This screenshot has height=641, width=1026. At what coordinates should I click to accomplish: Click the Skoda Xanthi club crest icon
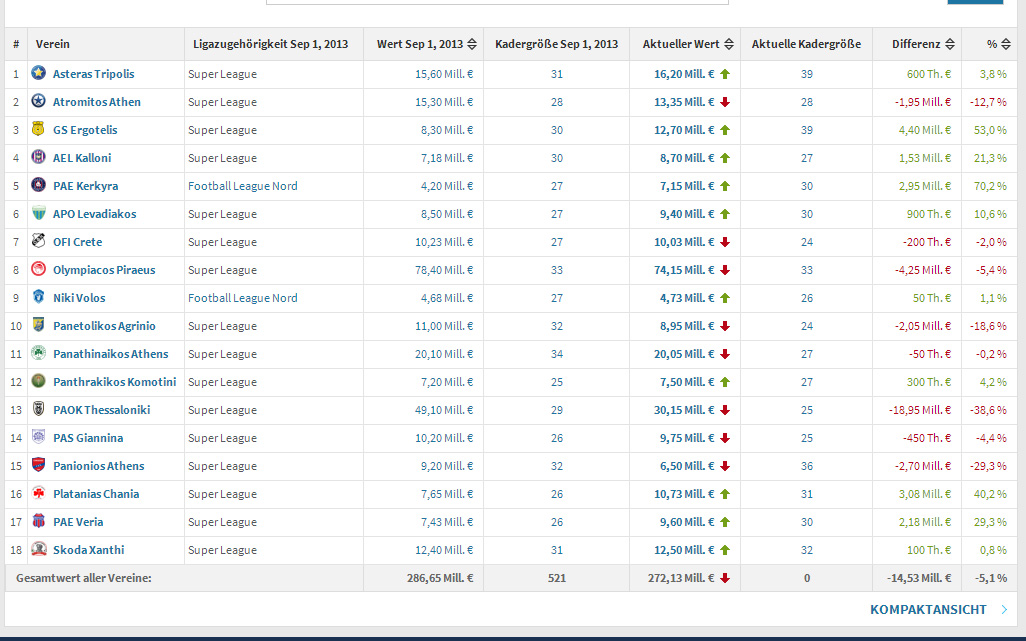pos(39,549)
